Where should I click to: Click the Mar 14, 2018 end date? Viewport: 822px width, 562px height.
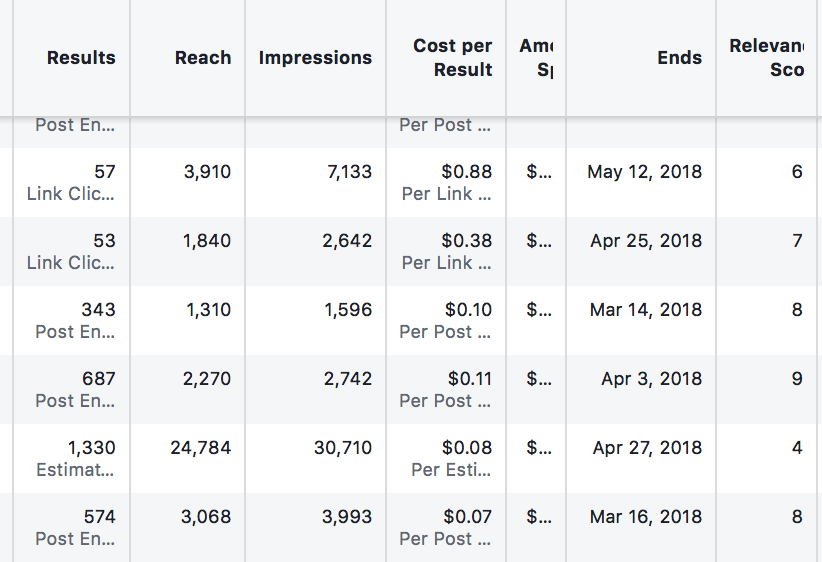pos(645,310)
